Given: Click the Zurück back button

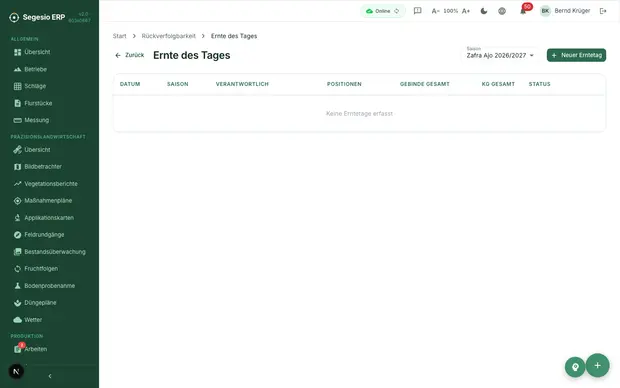Looking at the screenshot, I should (130, 55).
